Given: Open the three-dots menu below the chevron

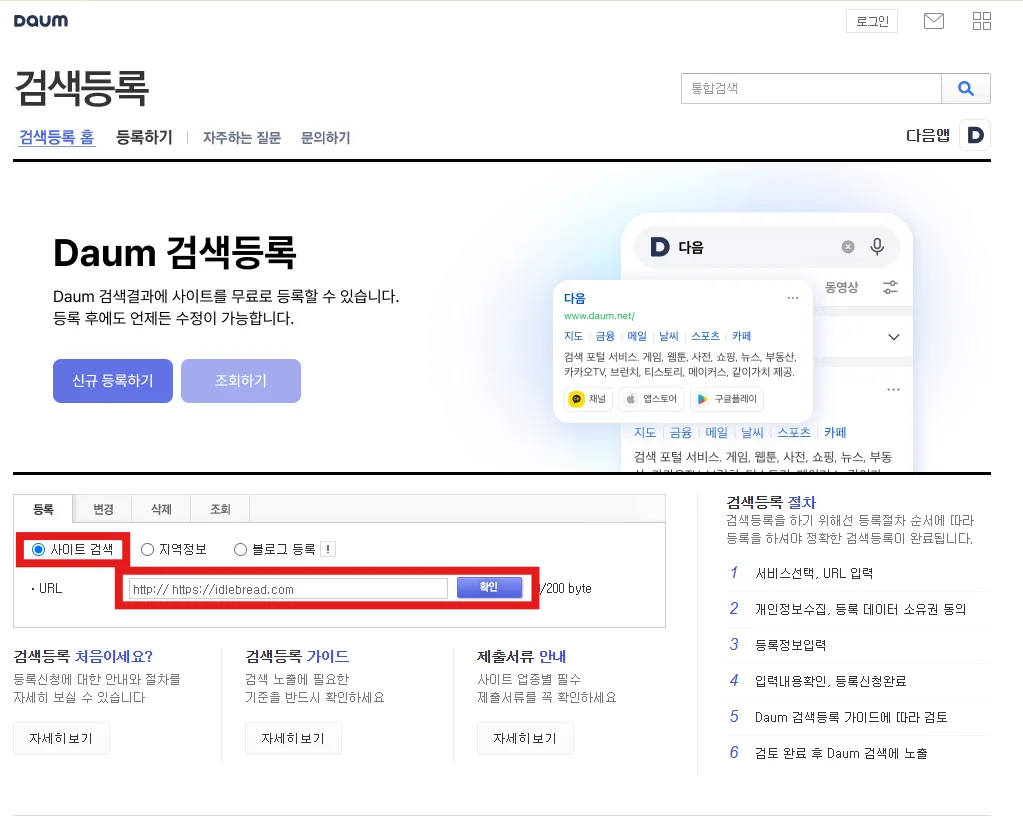Looking at the screenshot, I should [893, 390].
